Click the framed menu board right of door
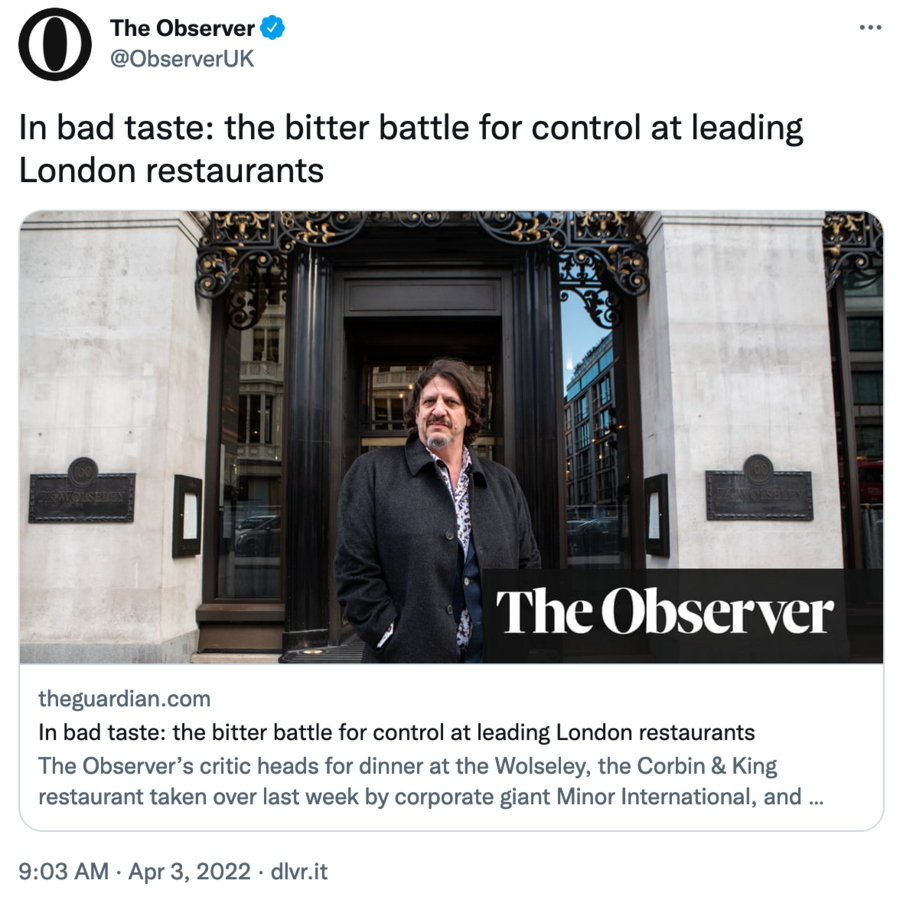 656,514
